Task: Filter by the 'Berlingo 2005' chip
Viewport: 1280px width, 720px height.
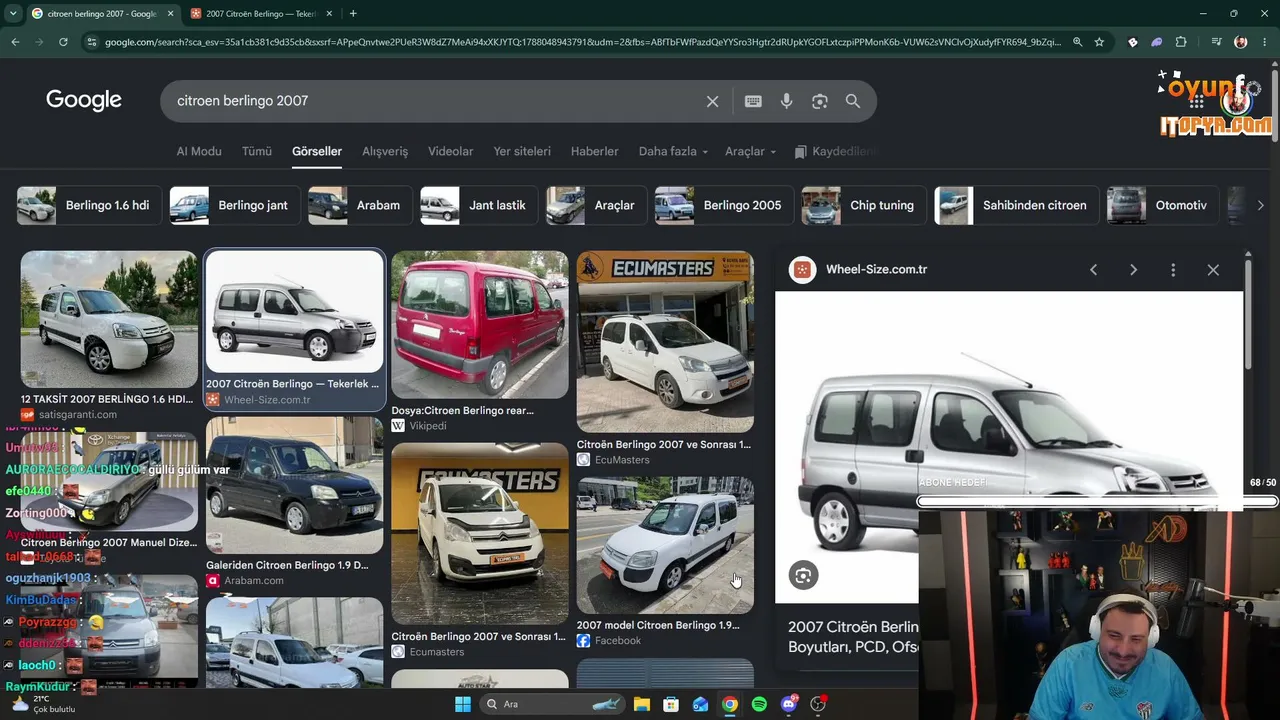Action: [x=724, y=205]
